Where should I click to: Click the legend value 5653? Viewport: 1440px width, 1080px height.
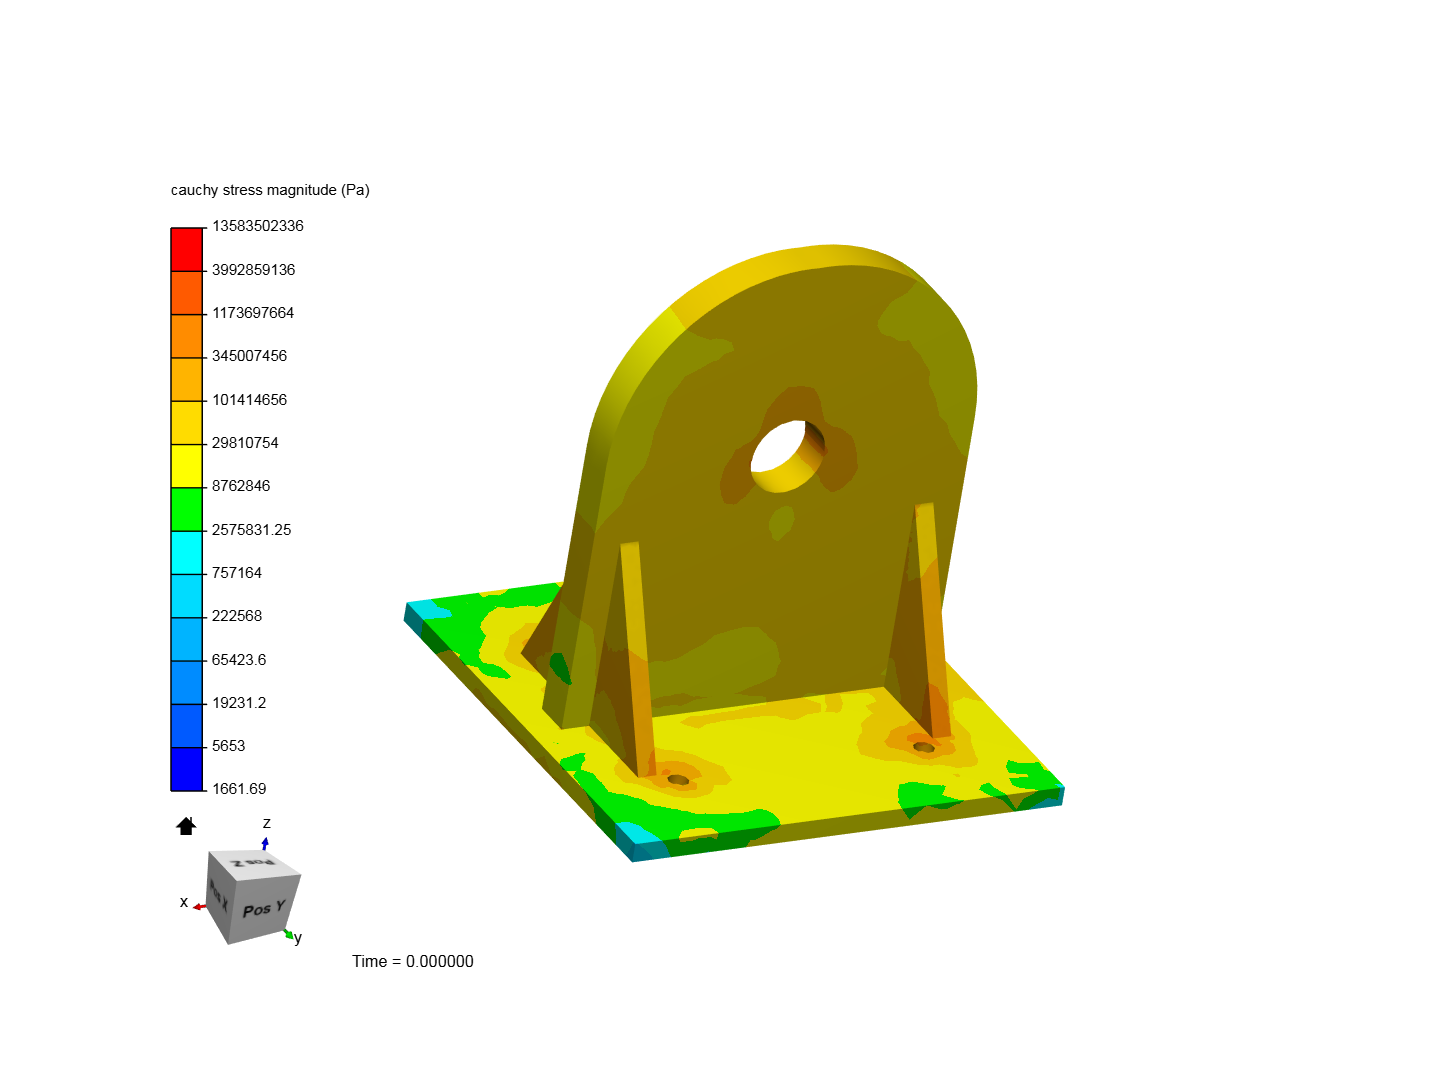pyautogui.click(x=228, y=746)
